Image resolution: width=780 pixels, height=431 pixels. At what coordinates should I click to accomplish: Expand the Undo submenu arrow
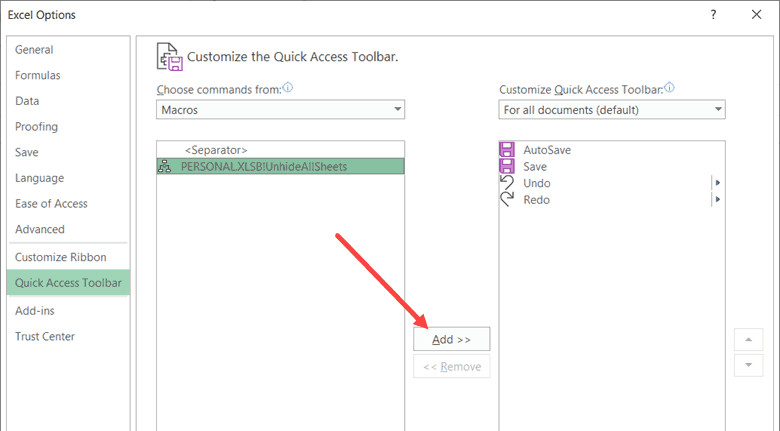(717, 183)
